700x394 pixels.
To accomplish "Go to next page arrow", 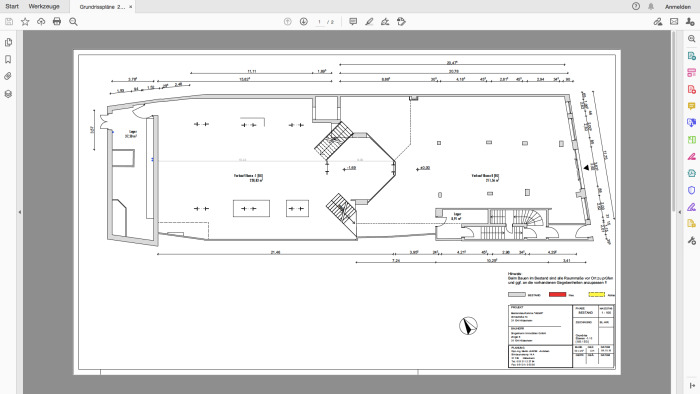I will tap(304, 21).
